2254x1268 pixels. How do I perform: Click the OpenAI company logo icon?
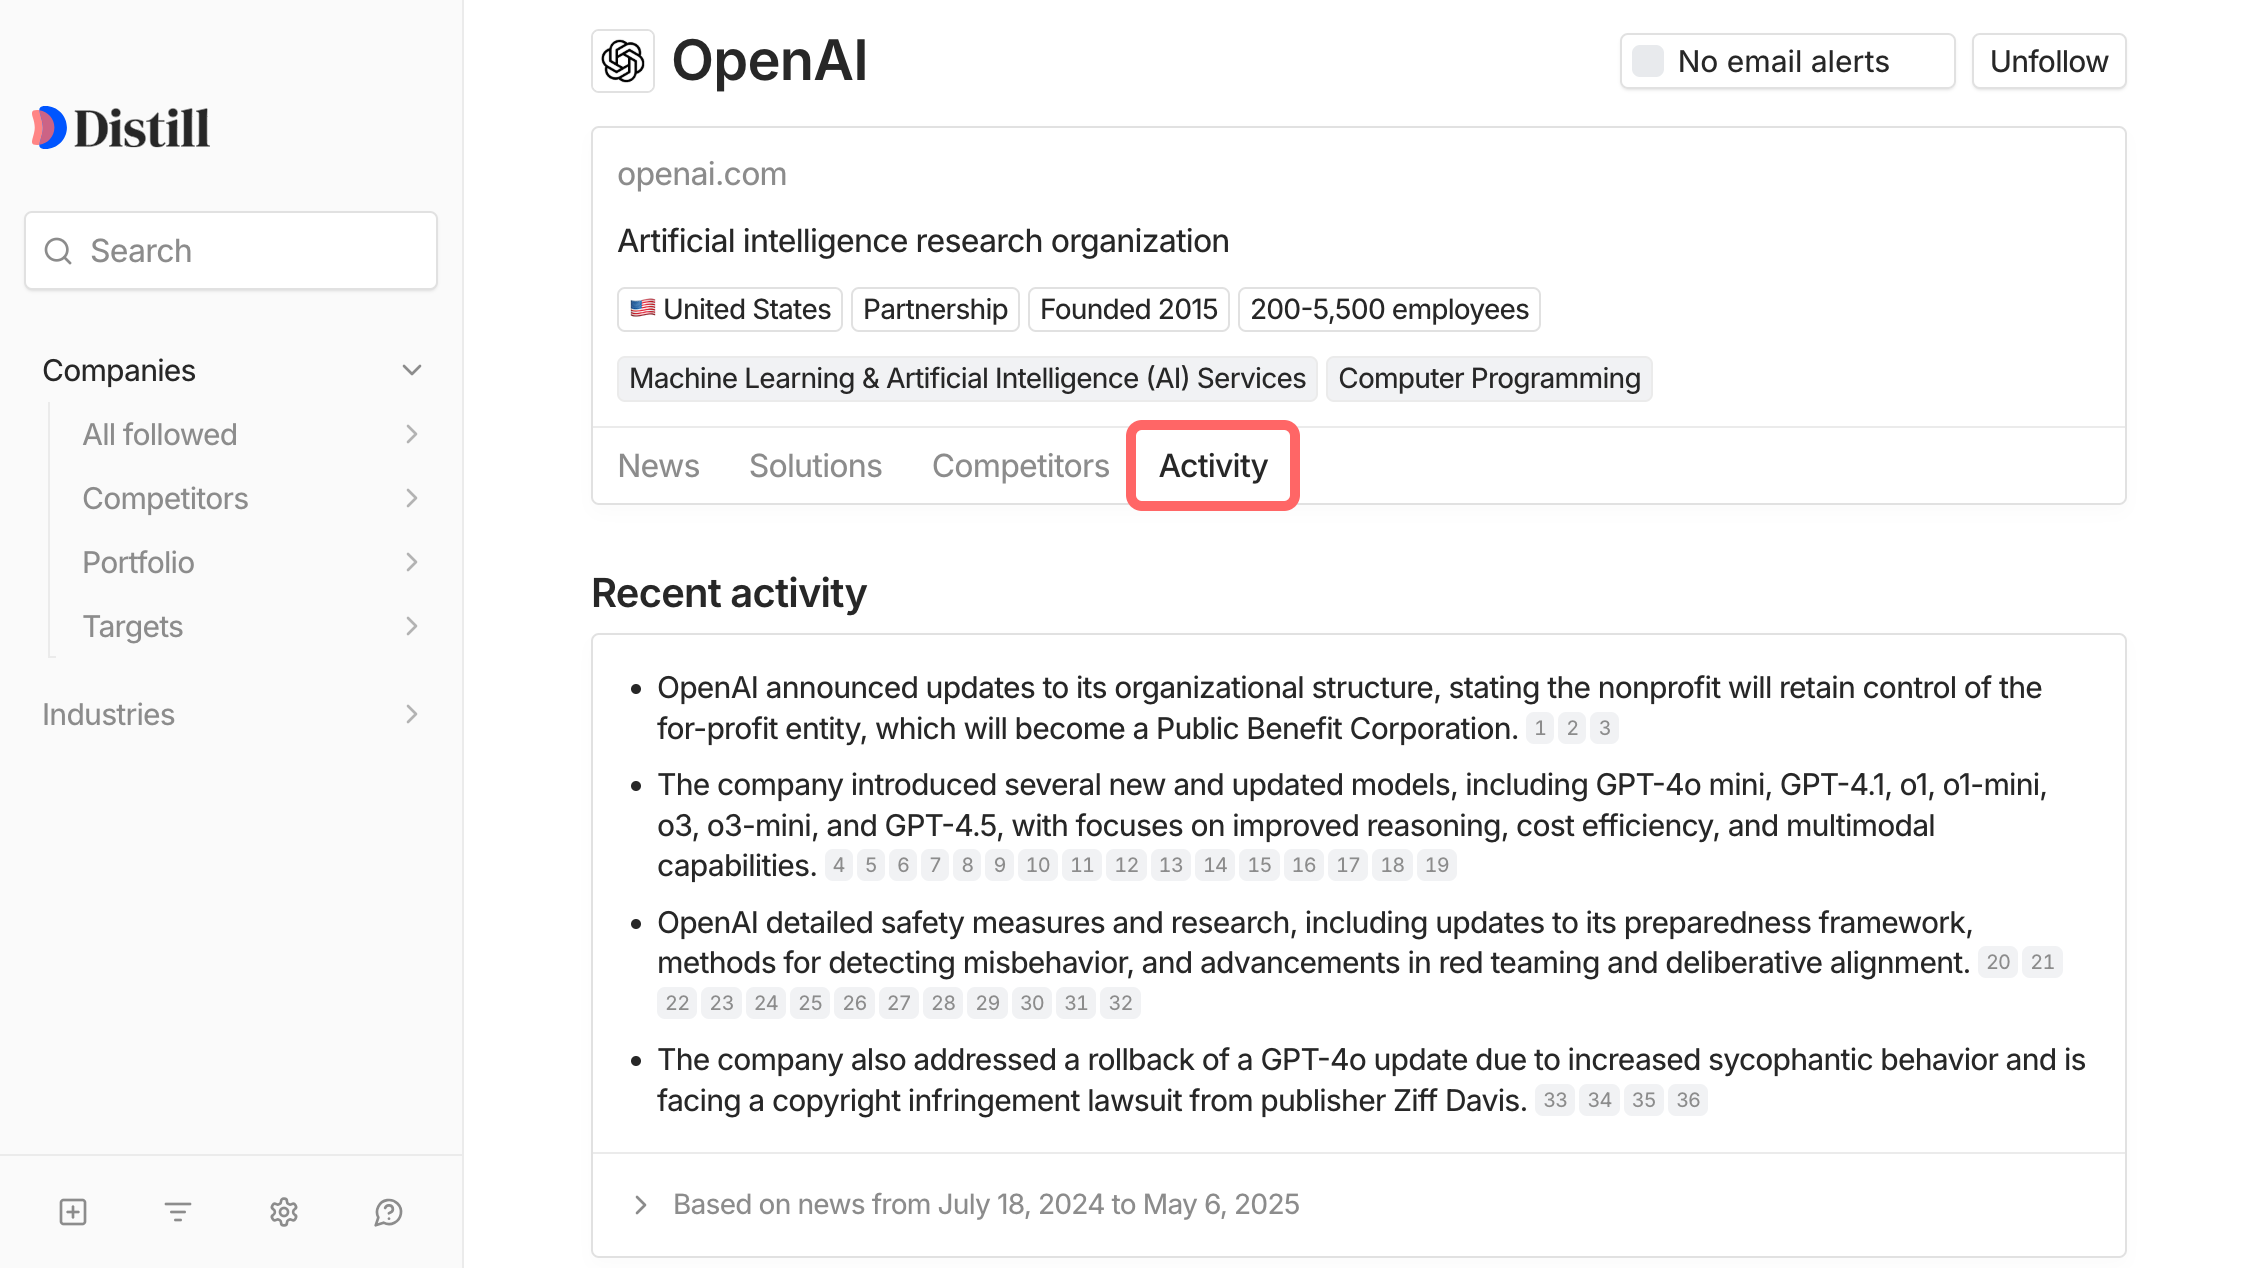pyautogui.click(x=623, y=61)
